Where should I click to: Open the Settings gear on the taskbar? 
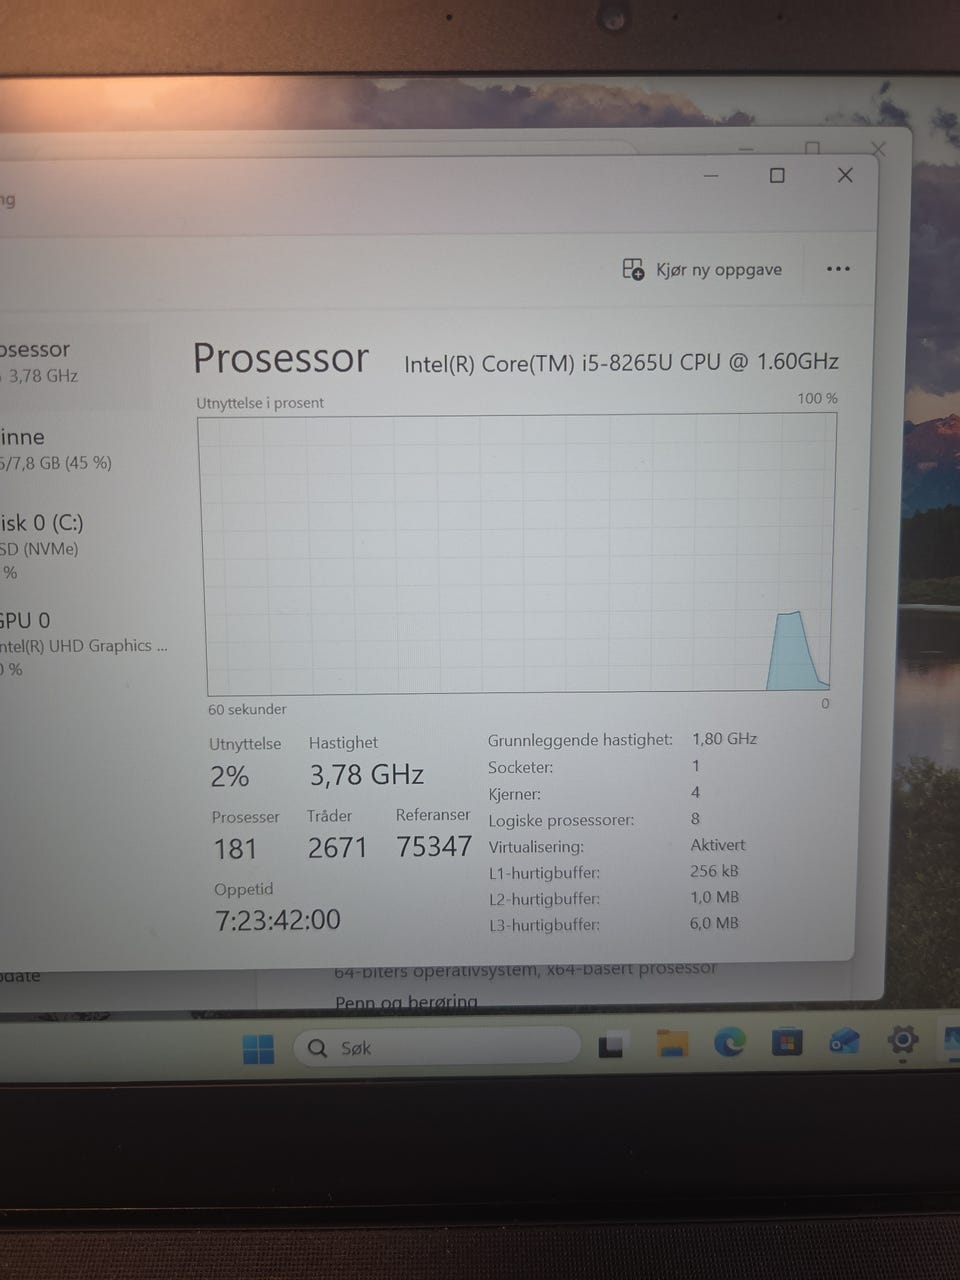pyautogui.click(x=903, y=1041)
